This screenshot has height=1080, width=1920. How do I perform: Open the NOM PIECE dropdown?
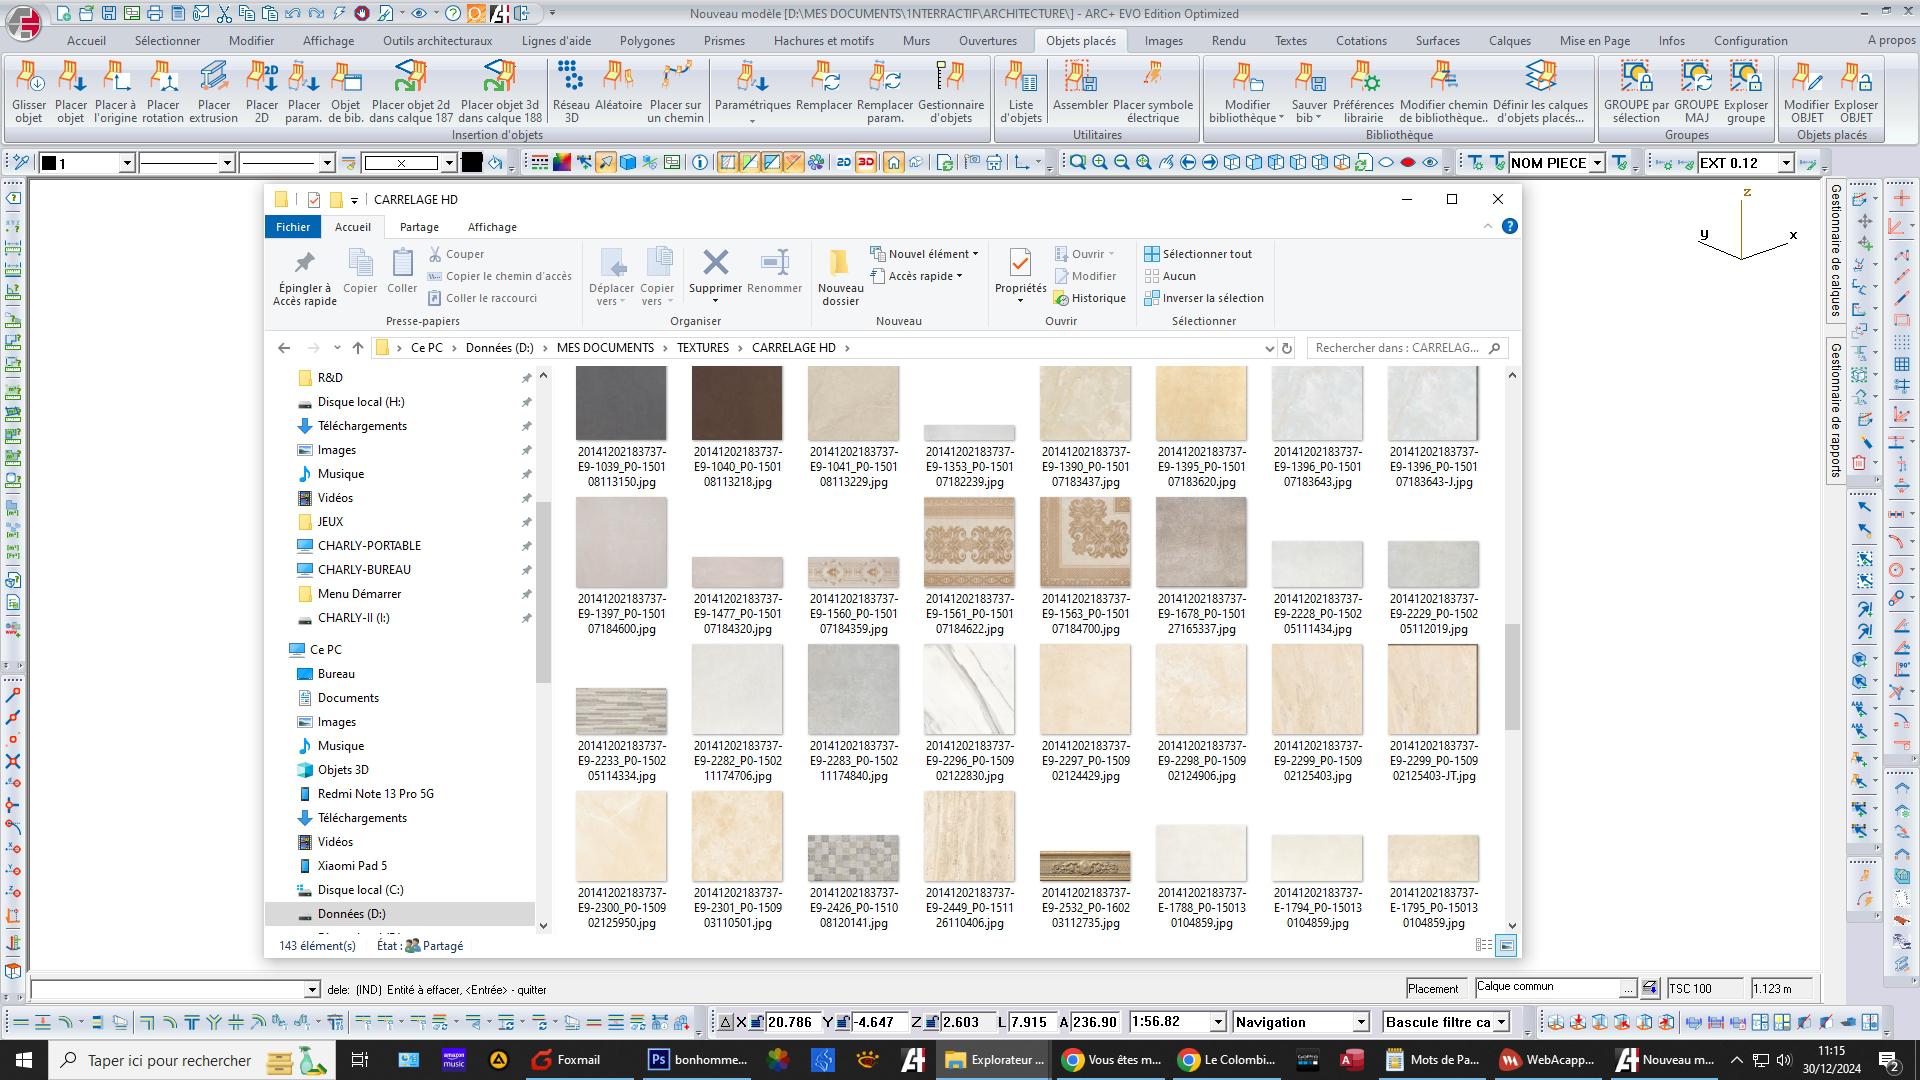click(1597, 163)
